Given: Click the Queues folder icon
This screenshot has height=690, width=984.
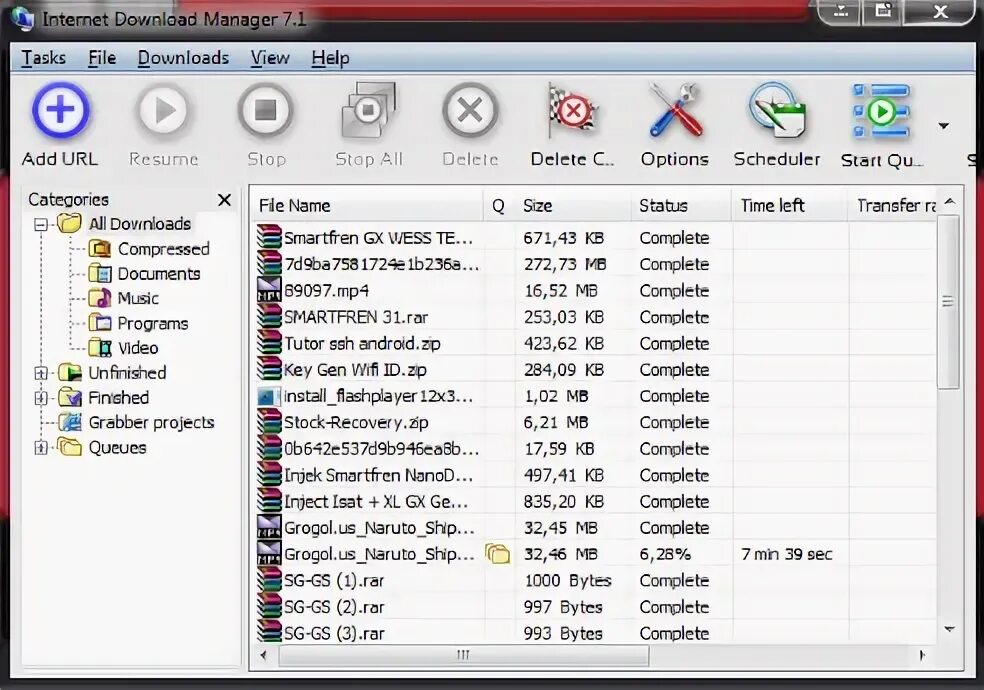Looking at the screenshot, I should [70, 447].
